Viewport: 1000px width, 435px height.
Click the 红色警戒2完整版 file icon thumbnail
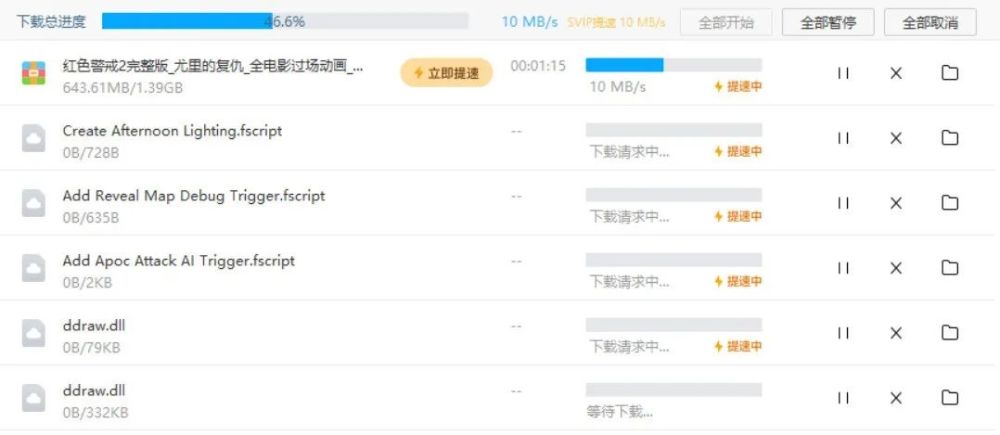point(34,73)
